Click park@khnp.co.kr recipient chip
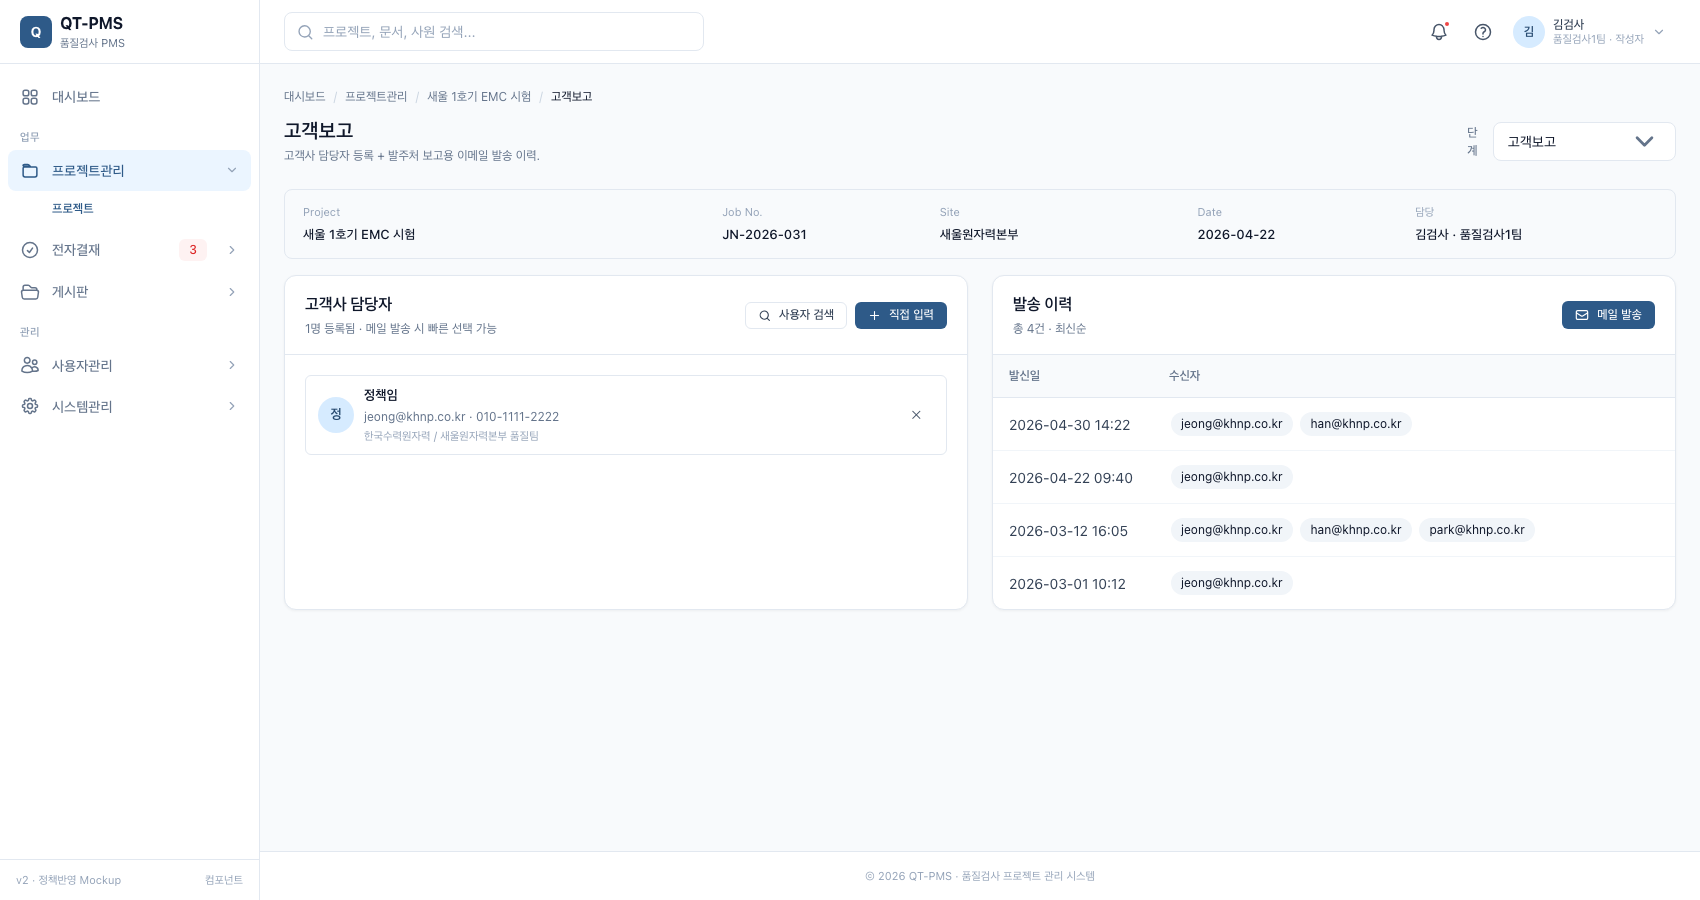The image size is (1700, 900). (1477, 530)
